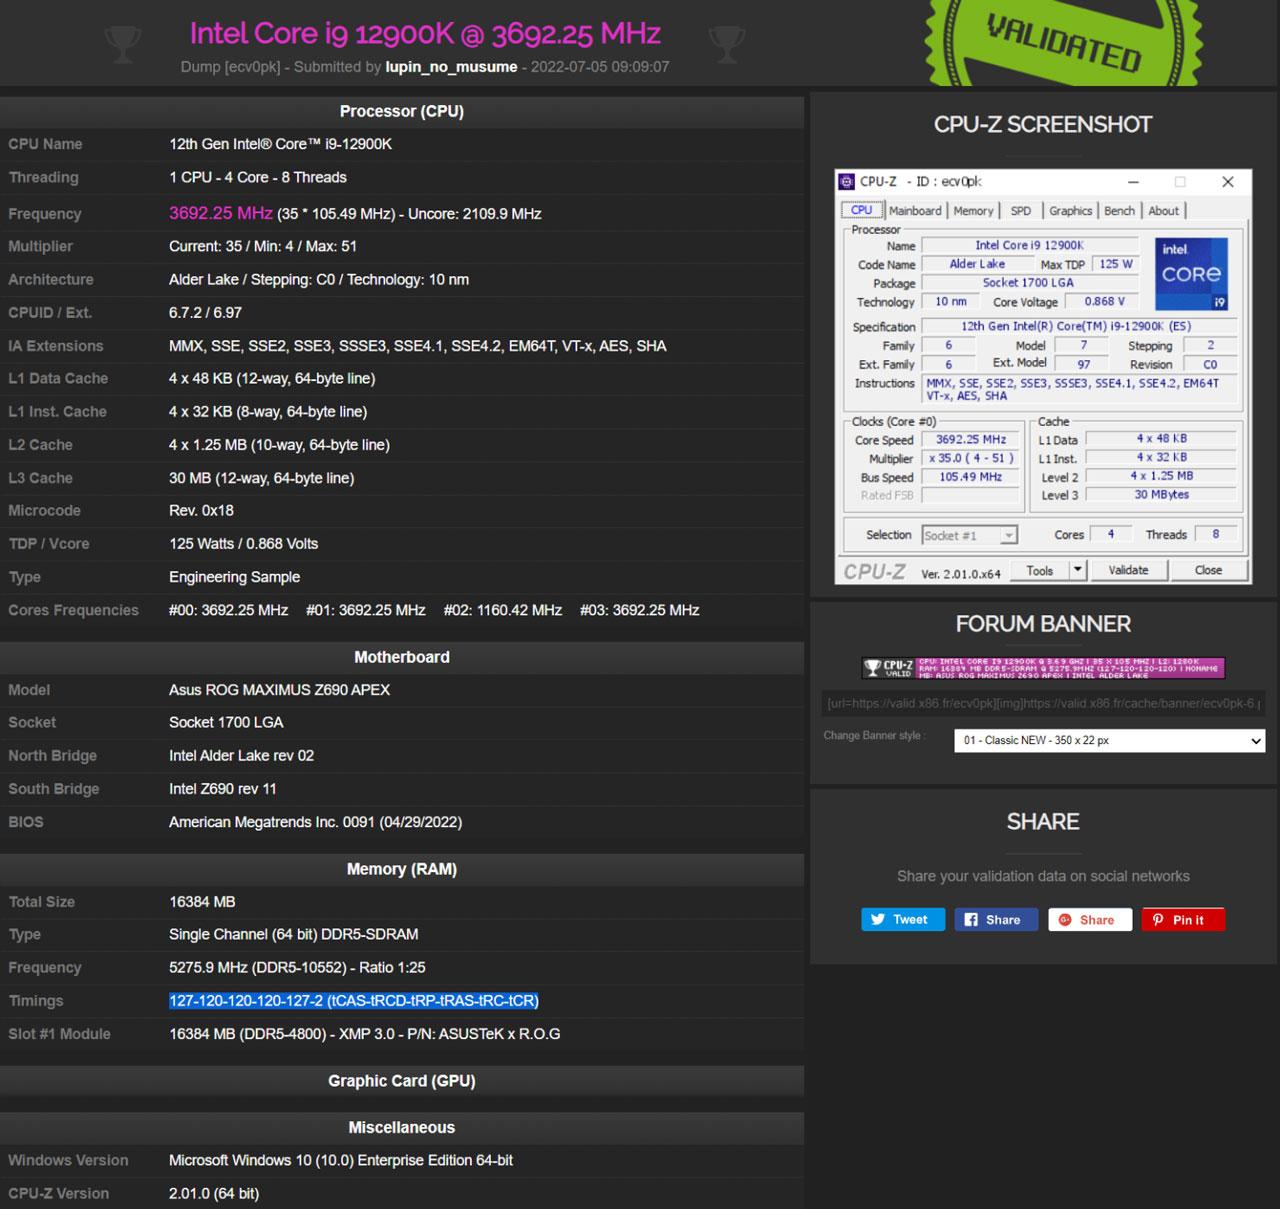Open the Tools dropdown arrow in CPU-Z
The height and width of the screenshot is (1209, 1280).
[x=1077, y=570]
